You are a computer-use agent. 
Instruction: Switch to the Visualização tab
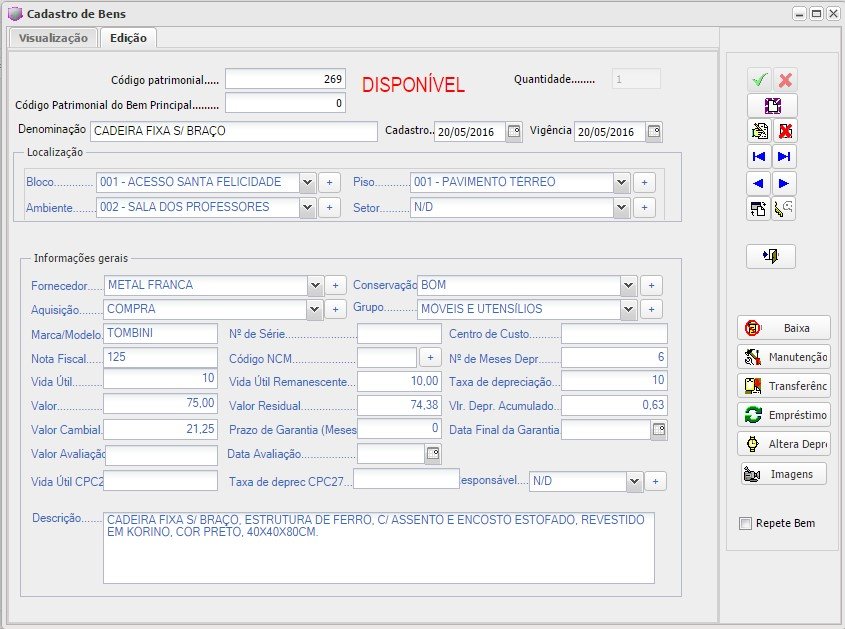54,38
